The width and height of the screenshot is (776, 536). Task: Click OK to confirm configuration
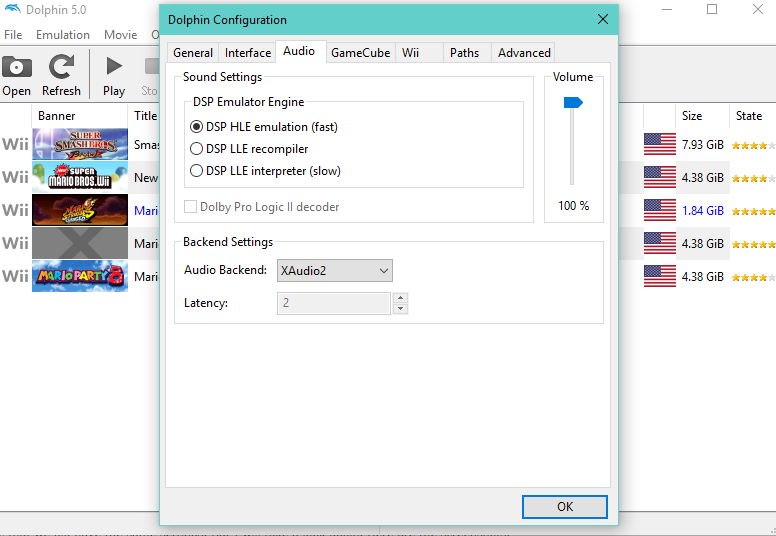point(565,507)
